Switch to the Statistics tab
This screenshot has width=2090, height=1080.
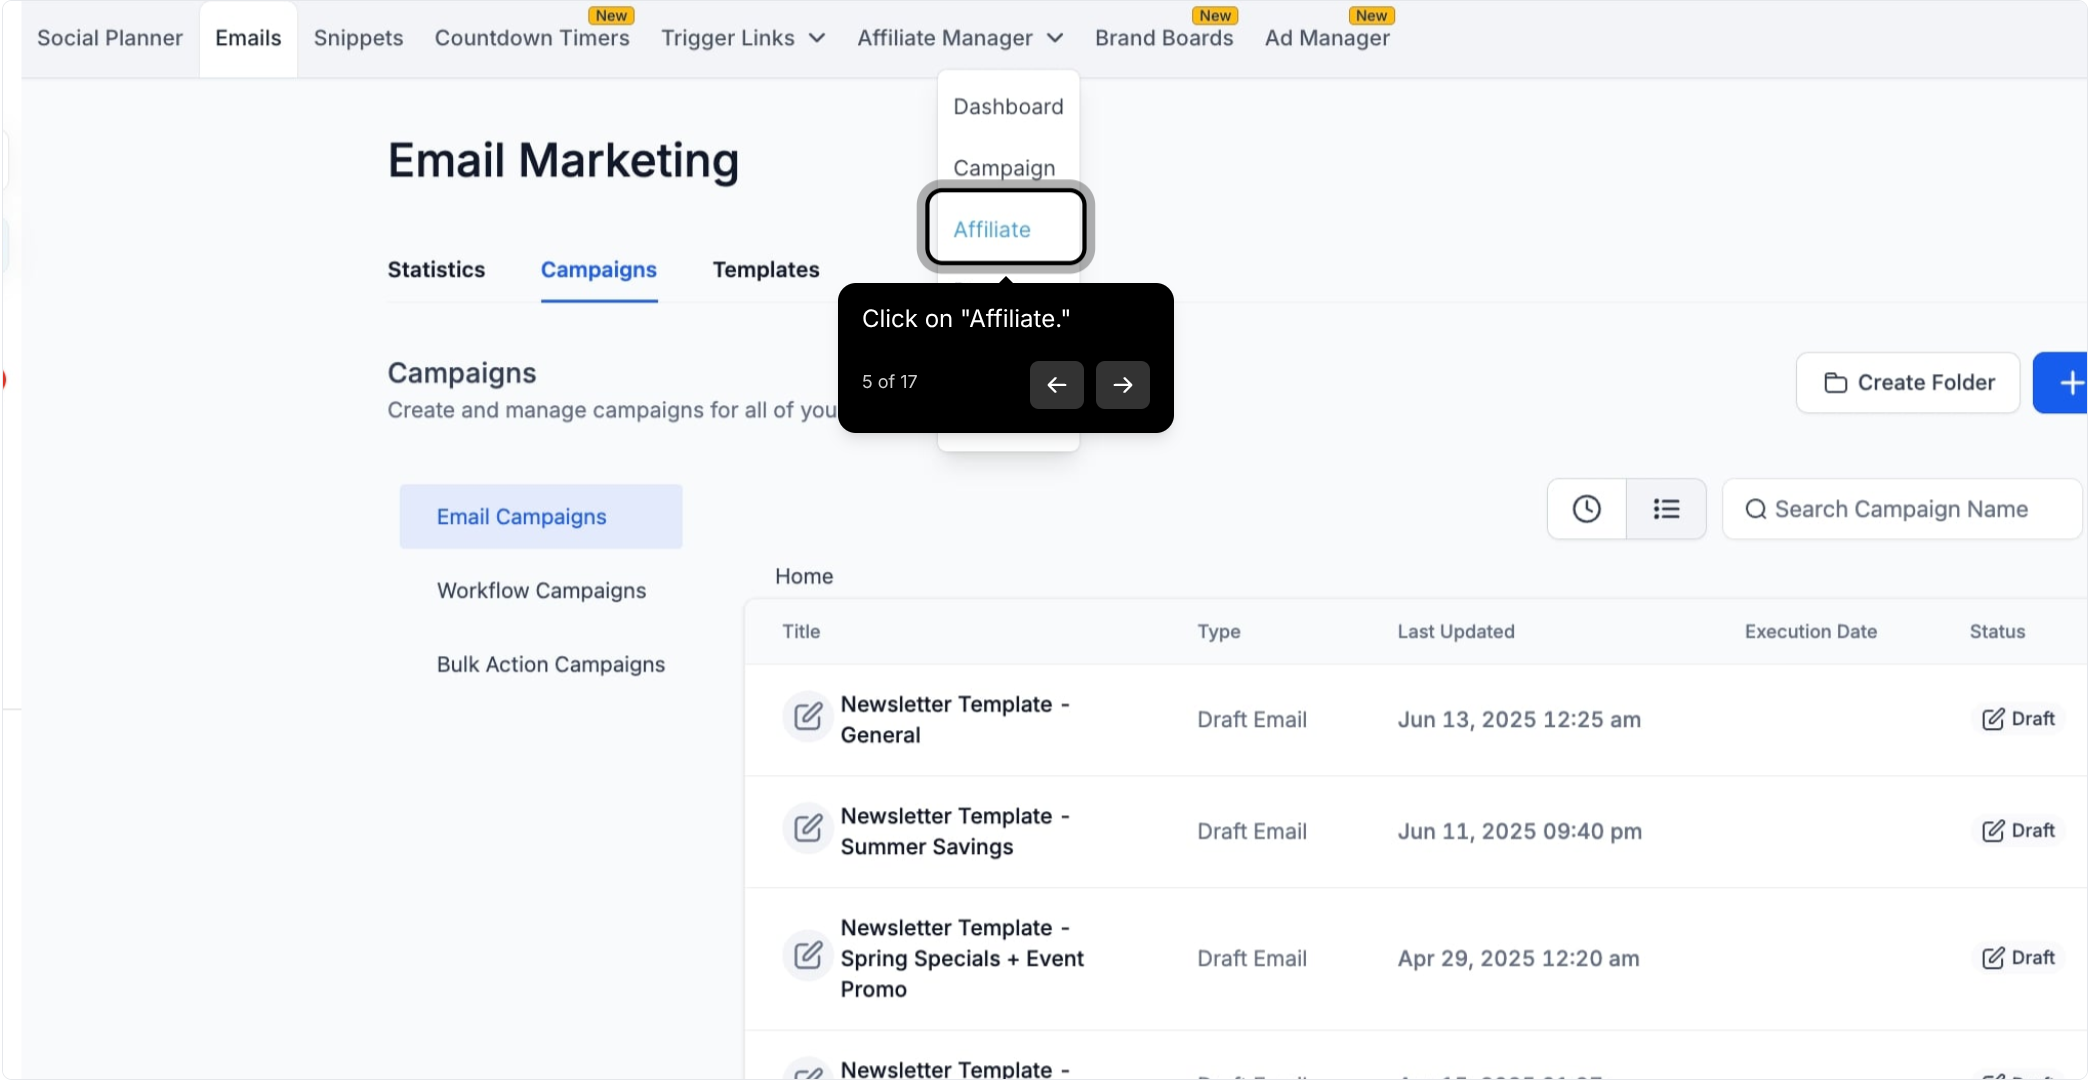point(436,269)
